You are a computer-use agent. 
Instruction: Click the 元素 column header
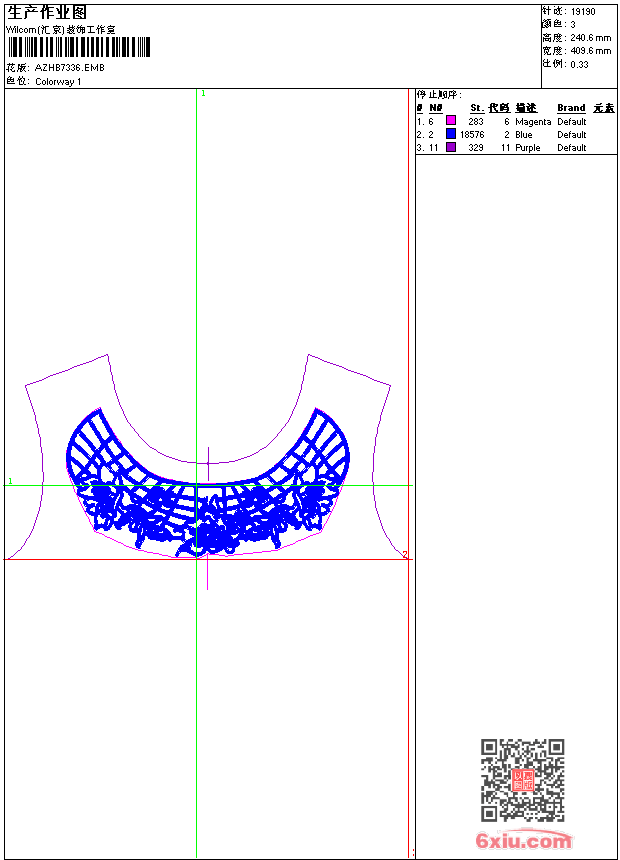[x=604, y=108]
